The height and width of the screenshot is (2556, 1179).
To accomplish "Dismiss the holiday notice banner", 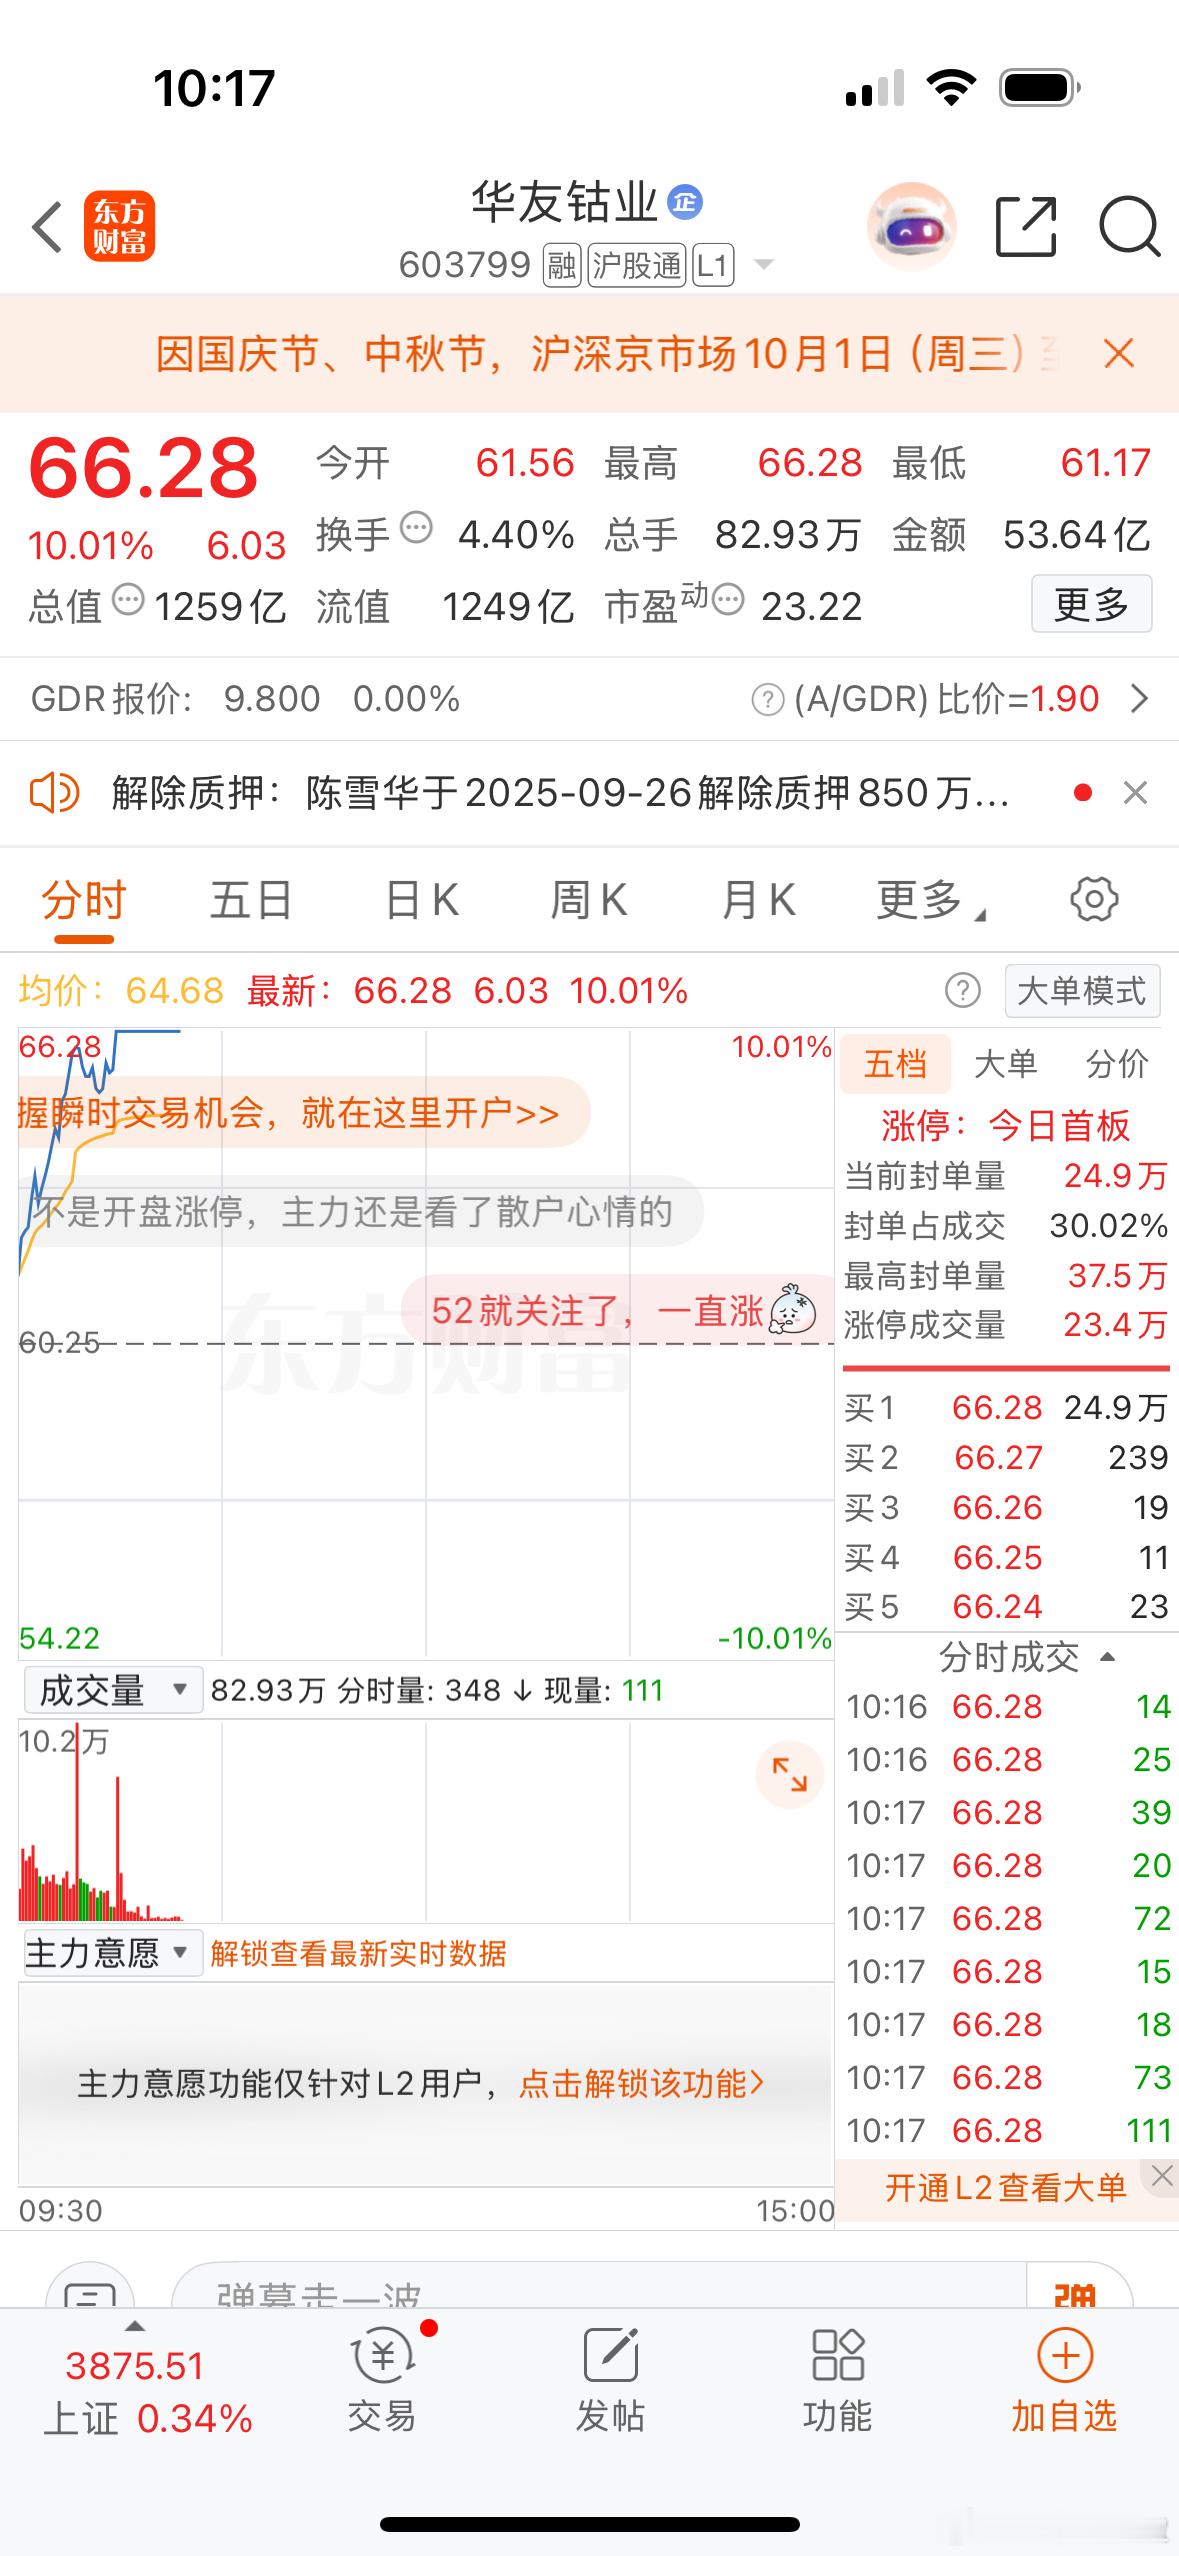I will [x=1118, y=353].
